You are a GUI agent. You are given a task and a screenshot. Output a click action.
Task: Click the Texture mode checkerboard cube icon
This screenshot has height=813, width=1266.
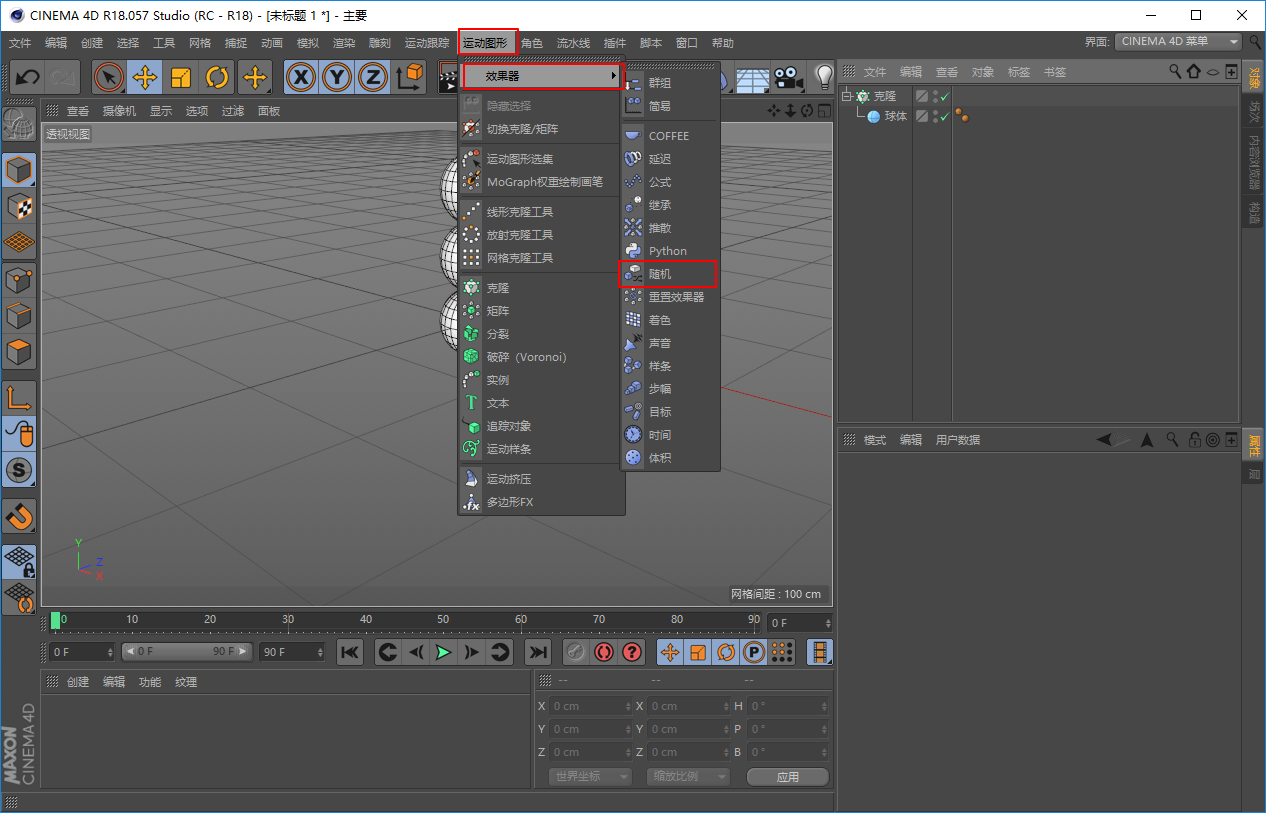click(20, 207)
